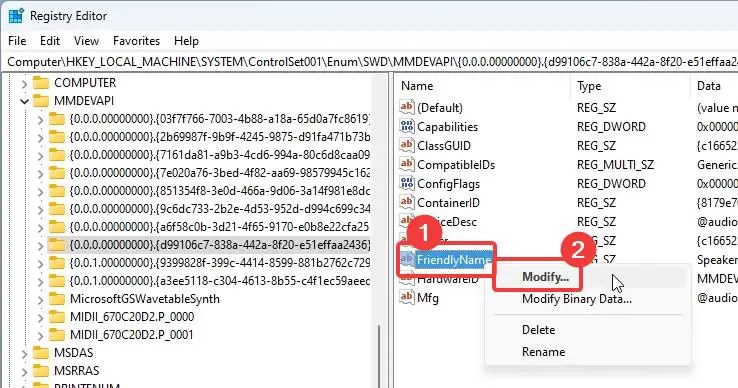
Task: Expand the COMPUTER key
Action: pos(24,84)
